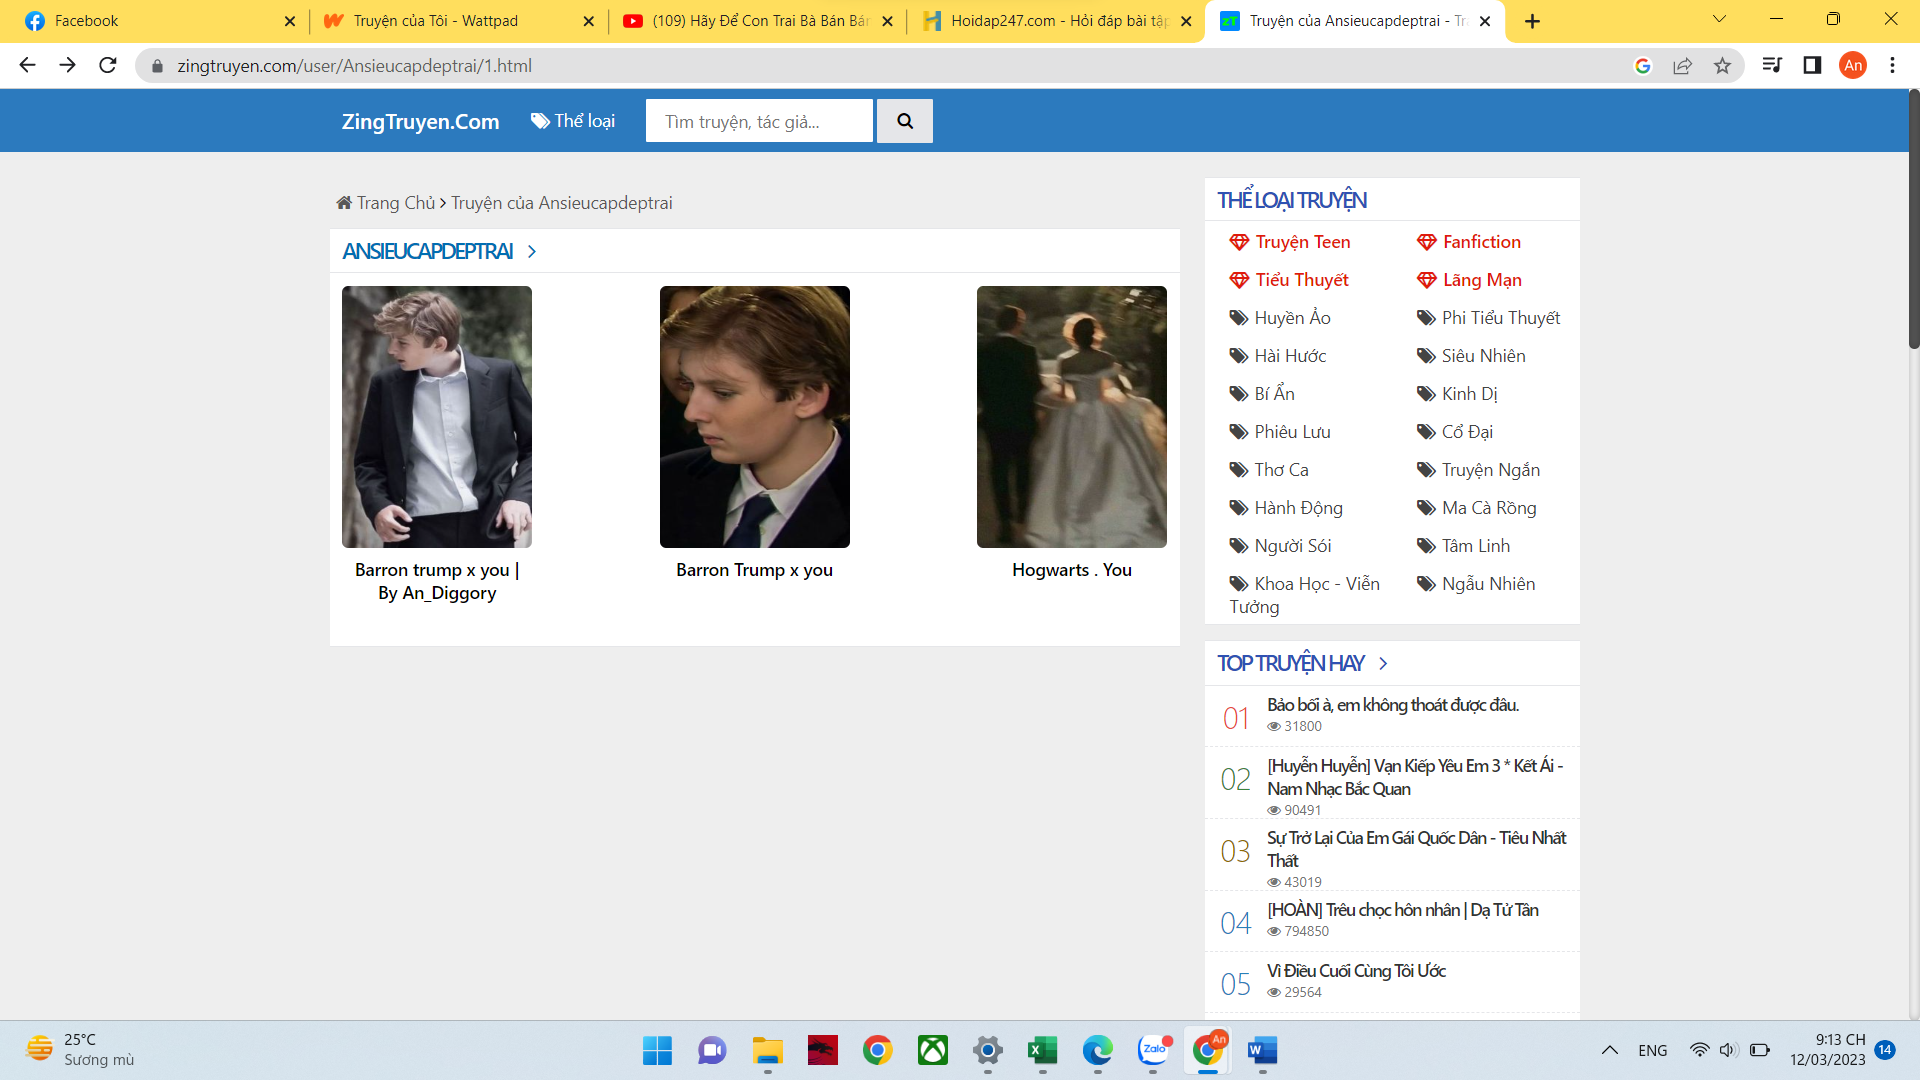The image size is (1920, 1080).
Task: Open Zalo from the taskbar
Action: click(x=1153, y=1050)
